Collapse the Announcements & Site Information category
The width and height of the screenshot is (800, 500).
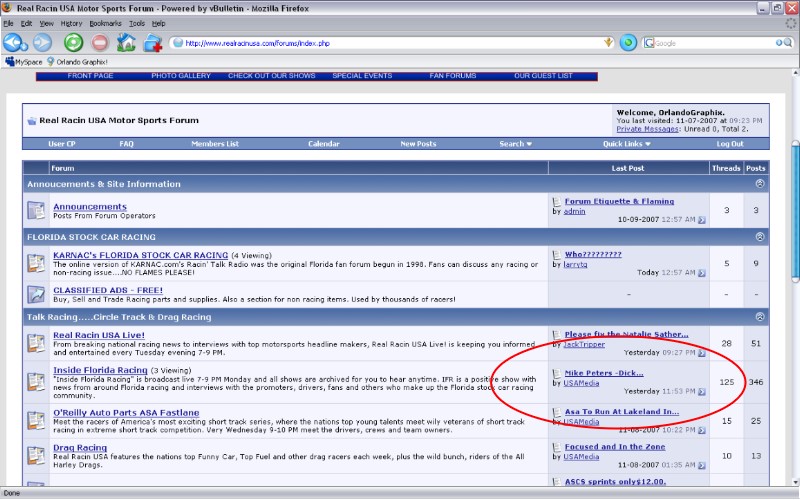coord(759,184)
